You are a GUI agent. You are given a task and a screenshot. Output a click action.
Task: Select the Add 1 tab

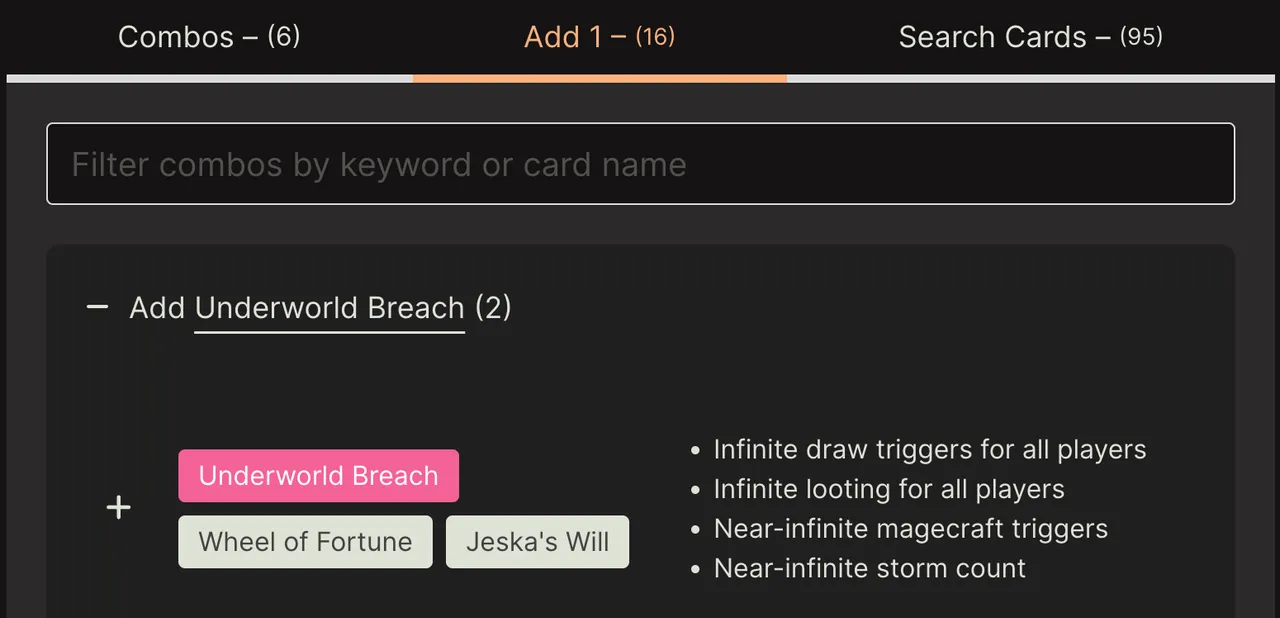[600, 37]
